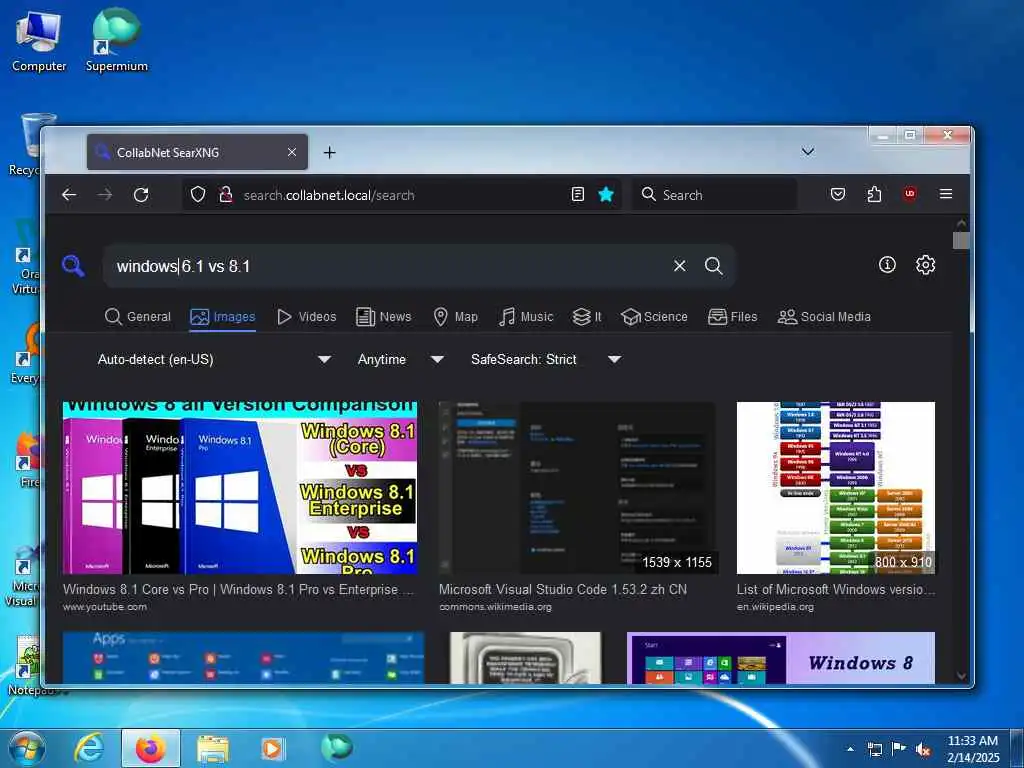
Task: Clear the search query with the X
Action: (x=680, y=266)
